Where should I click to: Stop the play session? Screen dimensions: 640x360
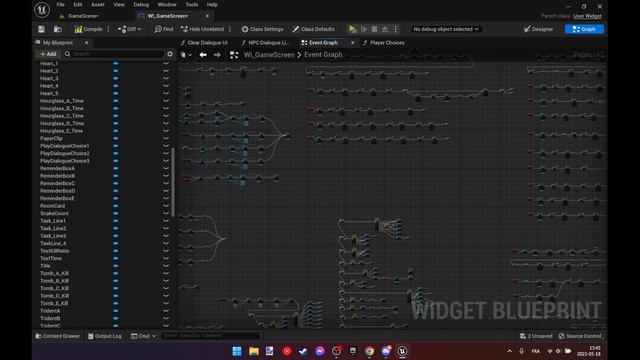[374, 29]
